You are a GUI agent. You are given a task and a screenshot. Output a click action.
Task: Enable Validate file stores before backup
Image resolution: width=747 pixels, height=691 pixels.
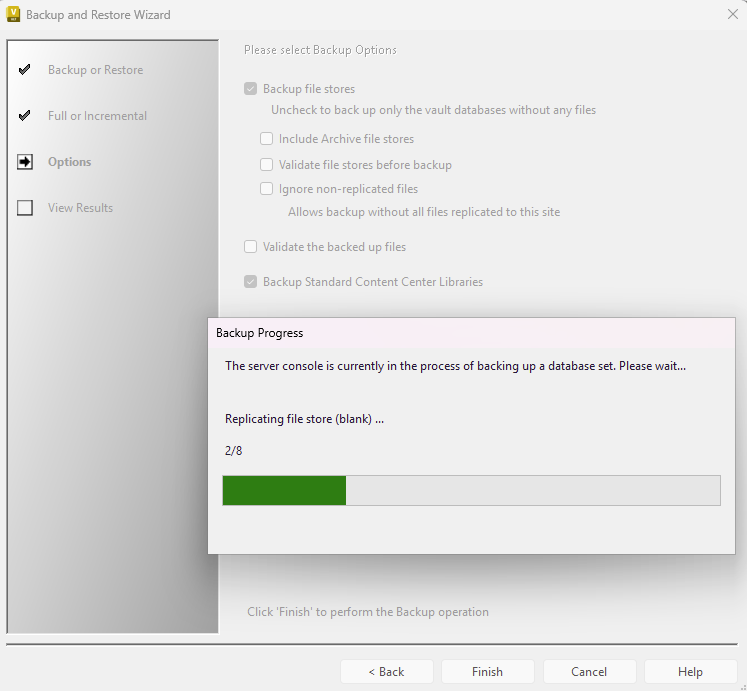(x=266, y=164)
